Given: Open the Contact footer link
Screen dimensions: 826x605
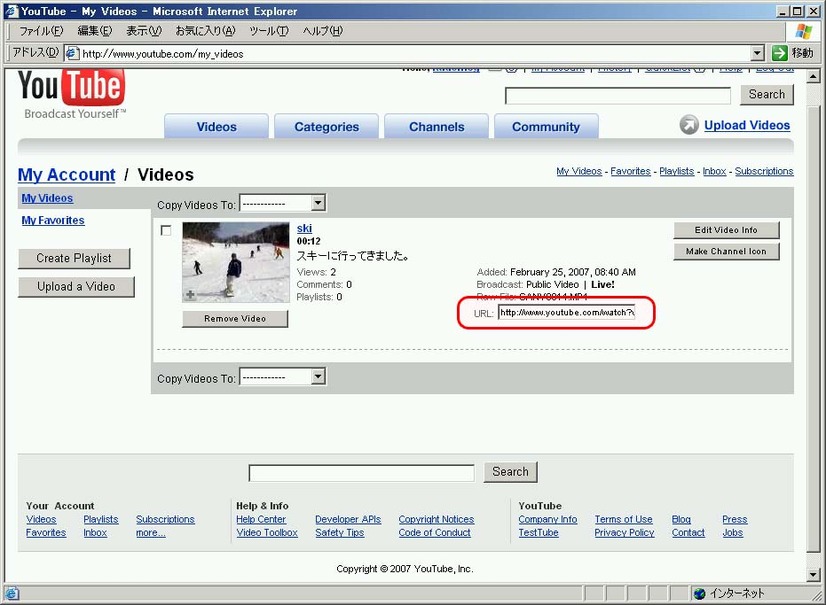Looking at the screenshot, I should [x=688, y=533].
